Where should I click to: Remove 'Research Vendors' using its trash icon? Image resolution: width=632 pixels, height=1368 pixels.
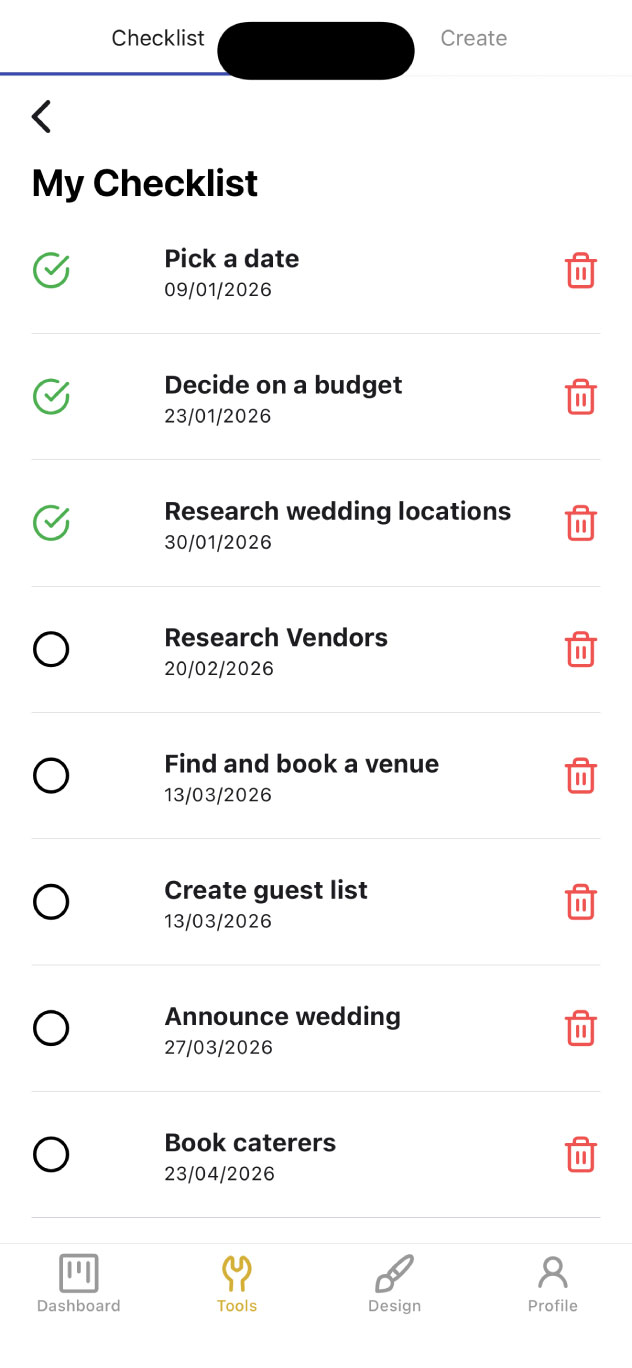coord(581,649)
